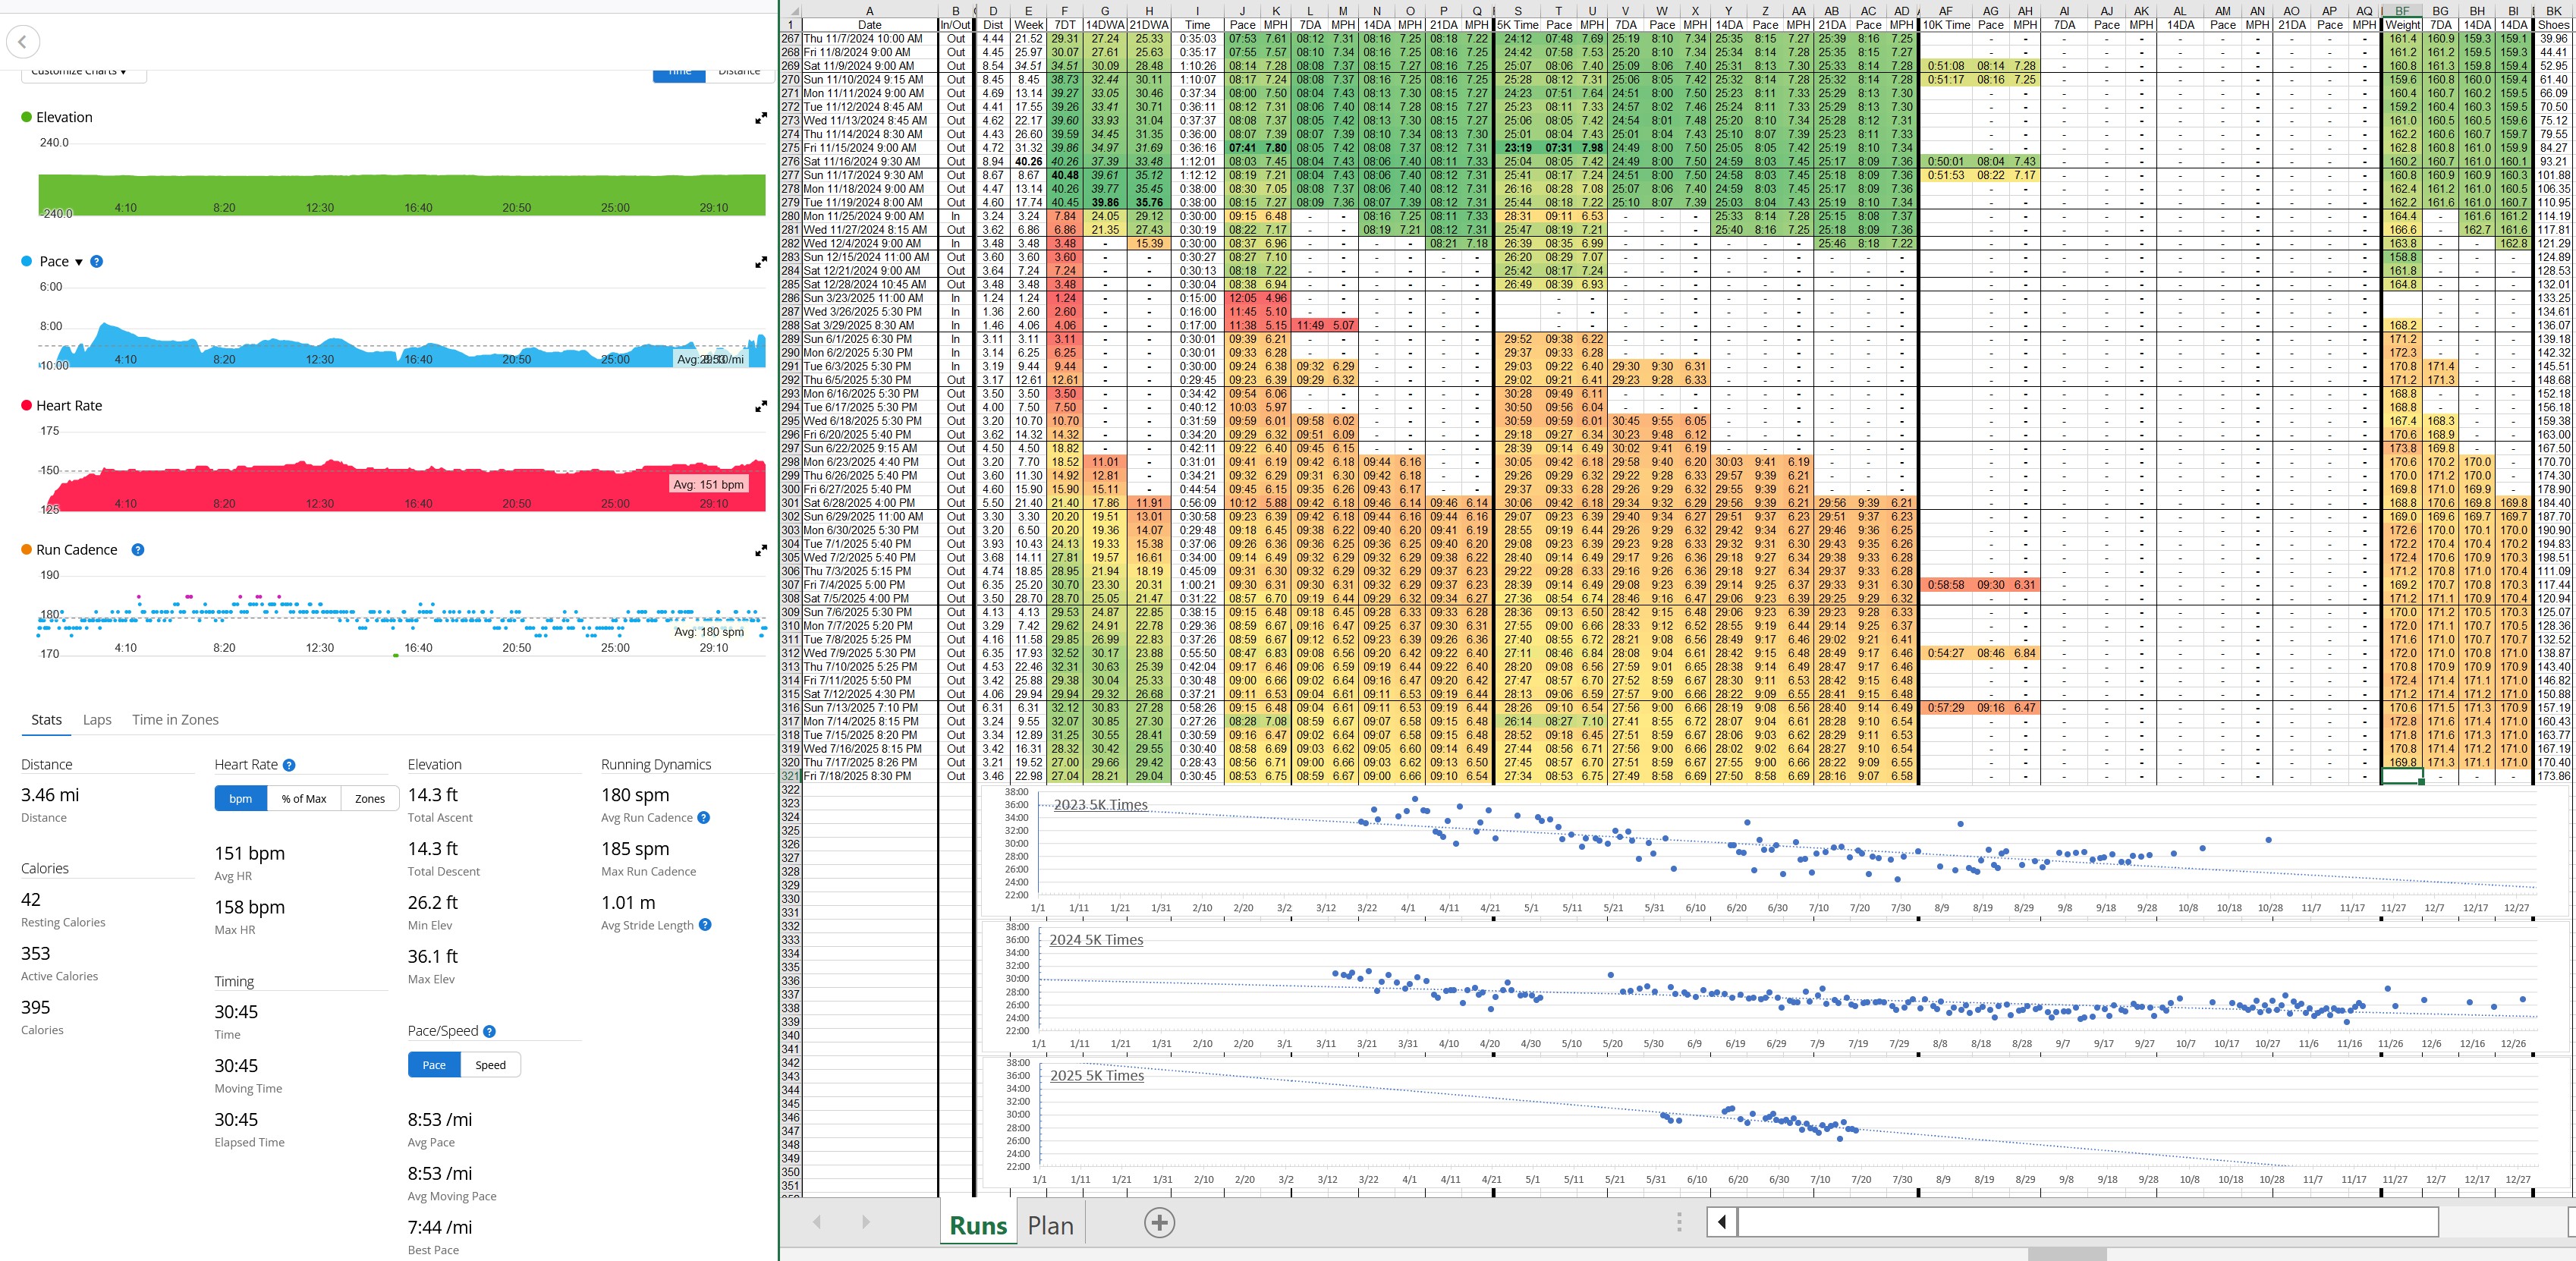Select column header A in Excel

(869, 11)
